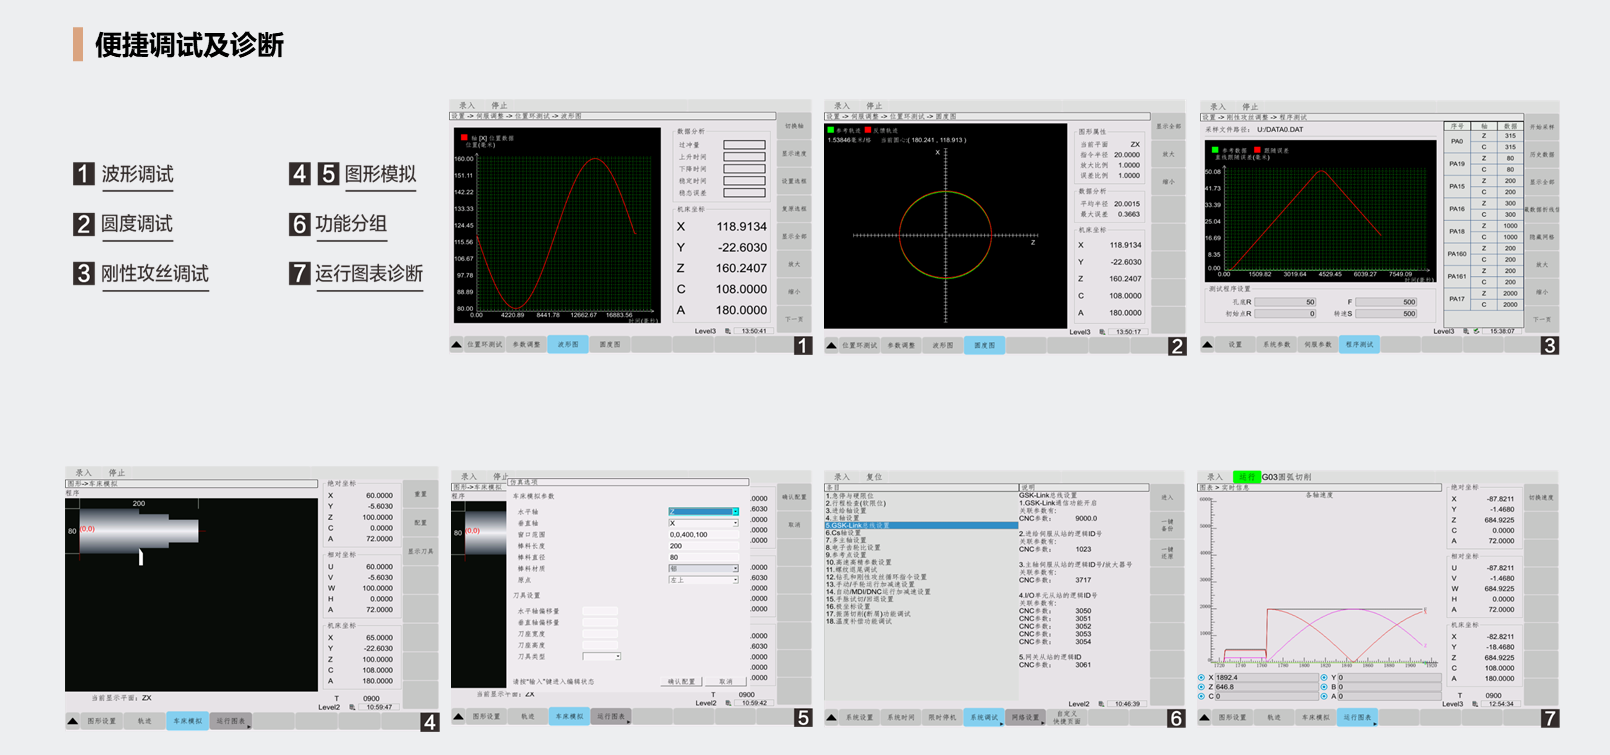1610x755 pixels.
Task: Switch to 圆度图 tab in waveform screen 1
Action: (610, 344)
